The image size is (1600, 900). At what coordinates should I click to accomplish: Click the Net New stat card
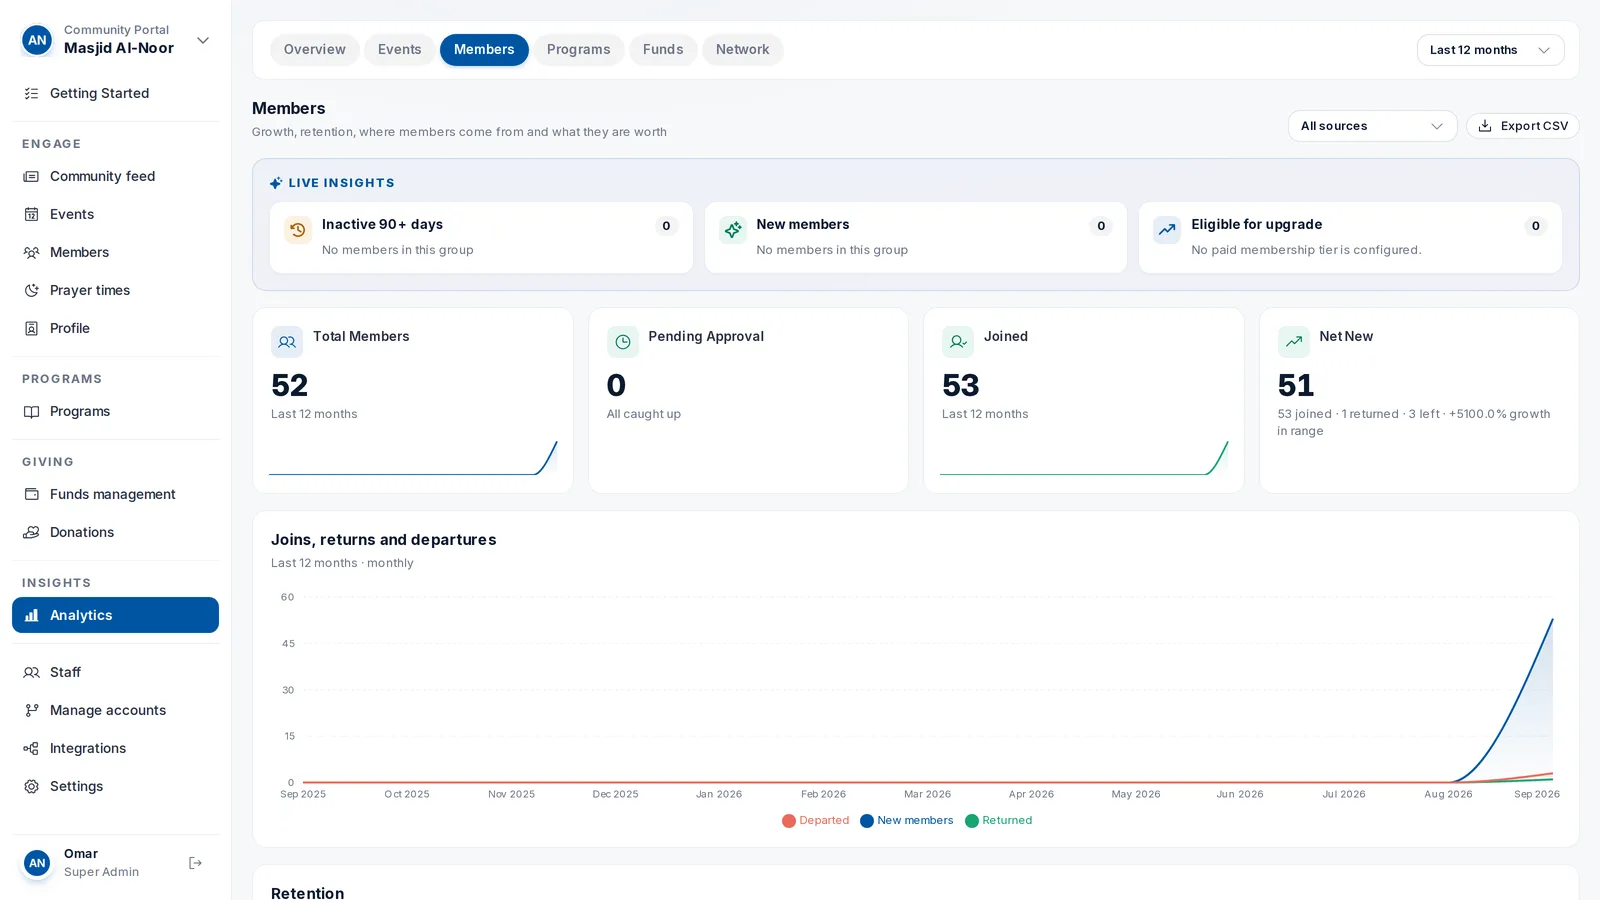point(1419,400)
